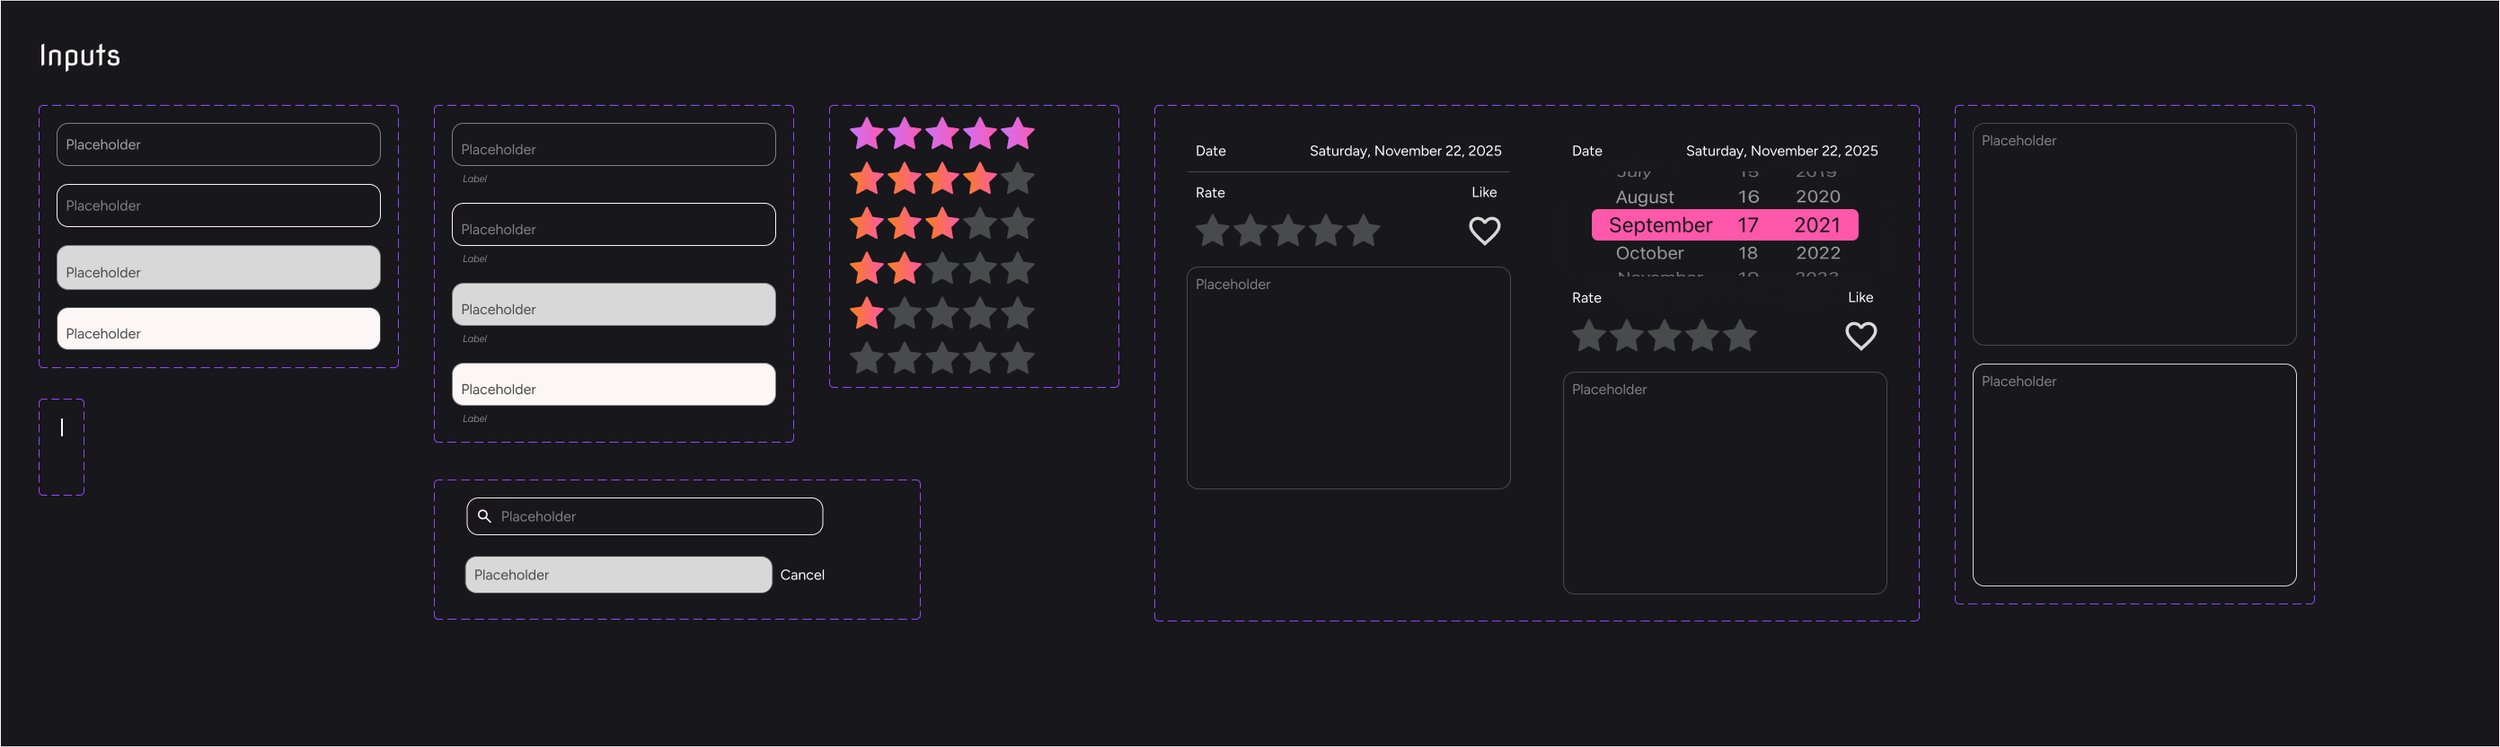This screenshot has height=747, width=2500.
Task: Click the second filled star in the two-star row
Action: pos(904,269)
